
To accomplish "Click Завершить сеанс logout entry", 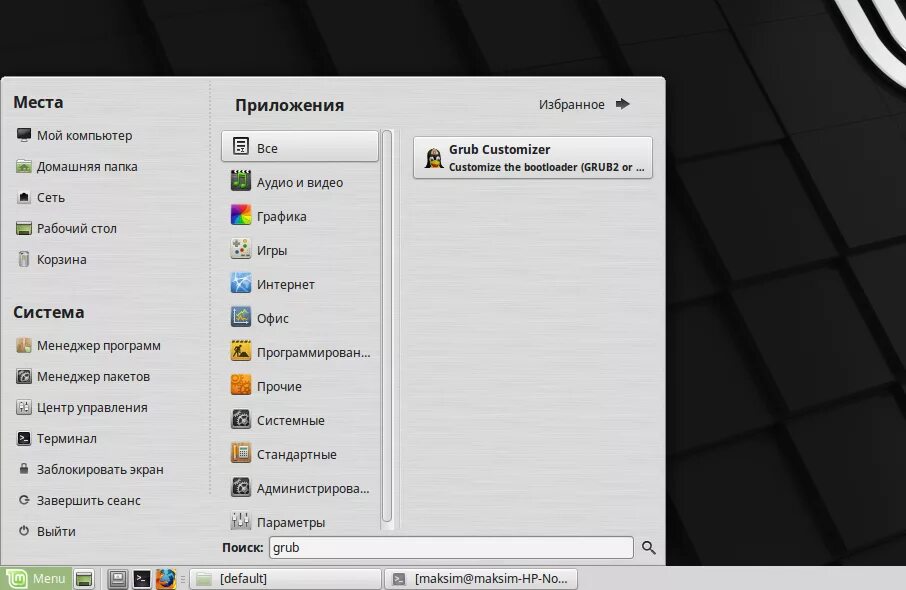I will 79,500.
